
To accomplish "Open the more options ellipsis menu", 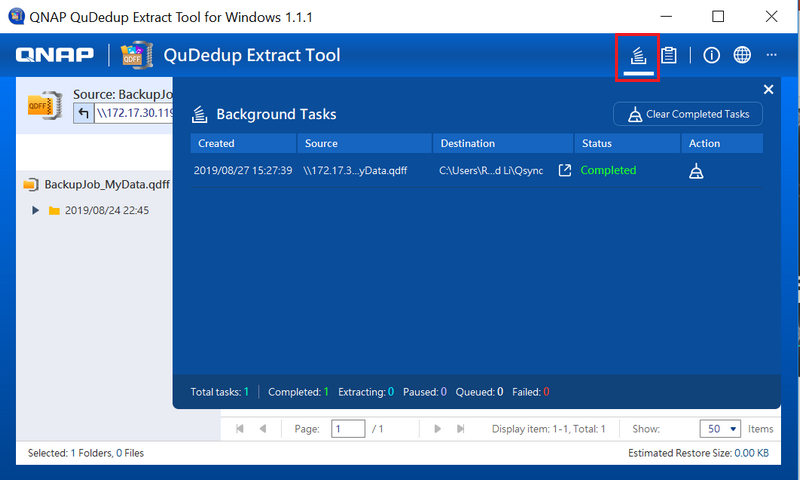I will [771, 55].
